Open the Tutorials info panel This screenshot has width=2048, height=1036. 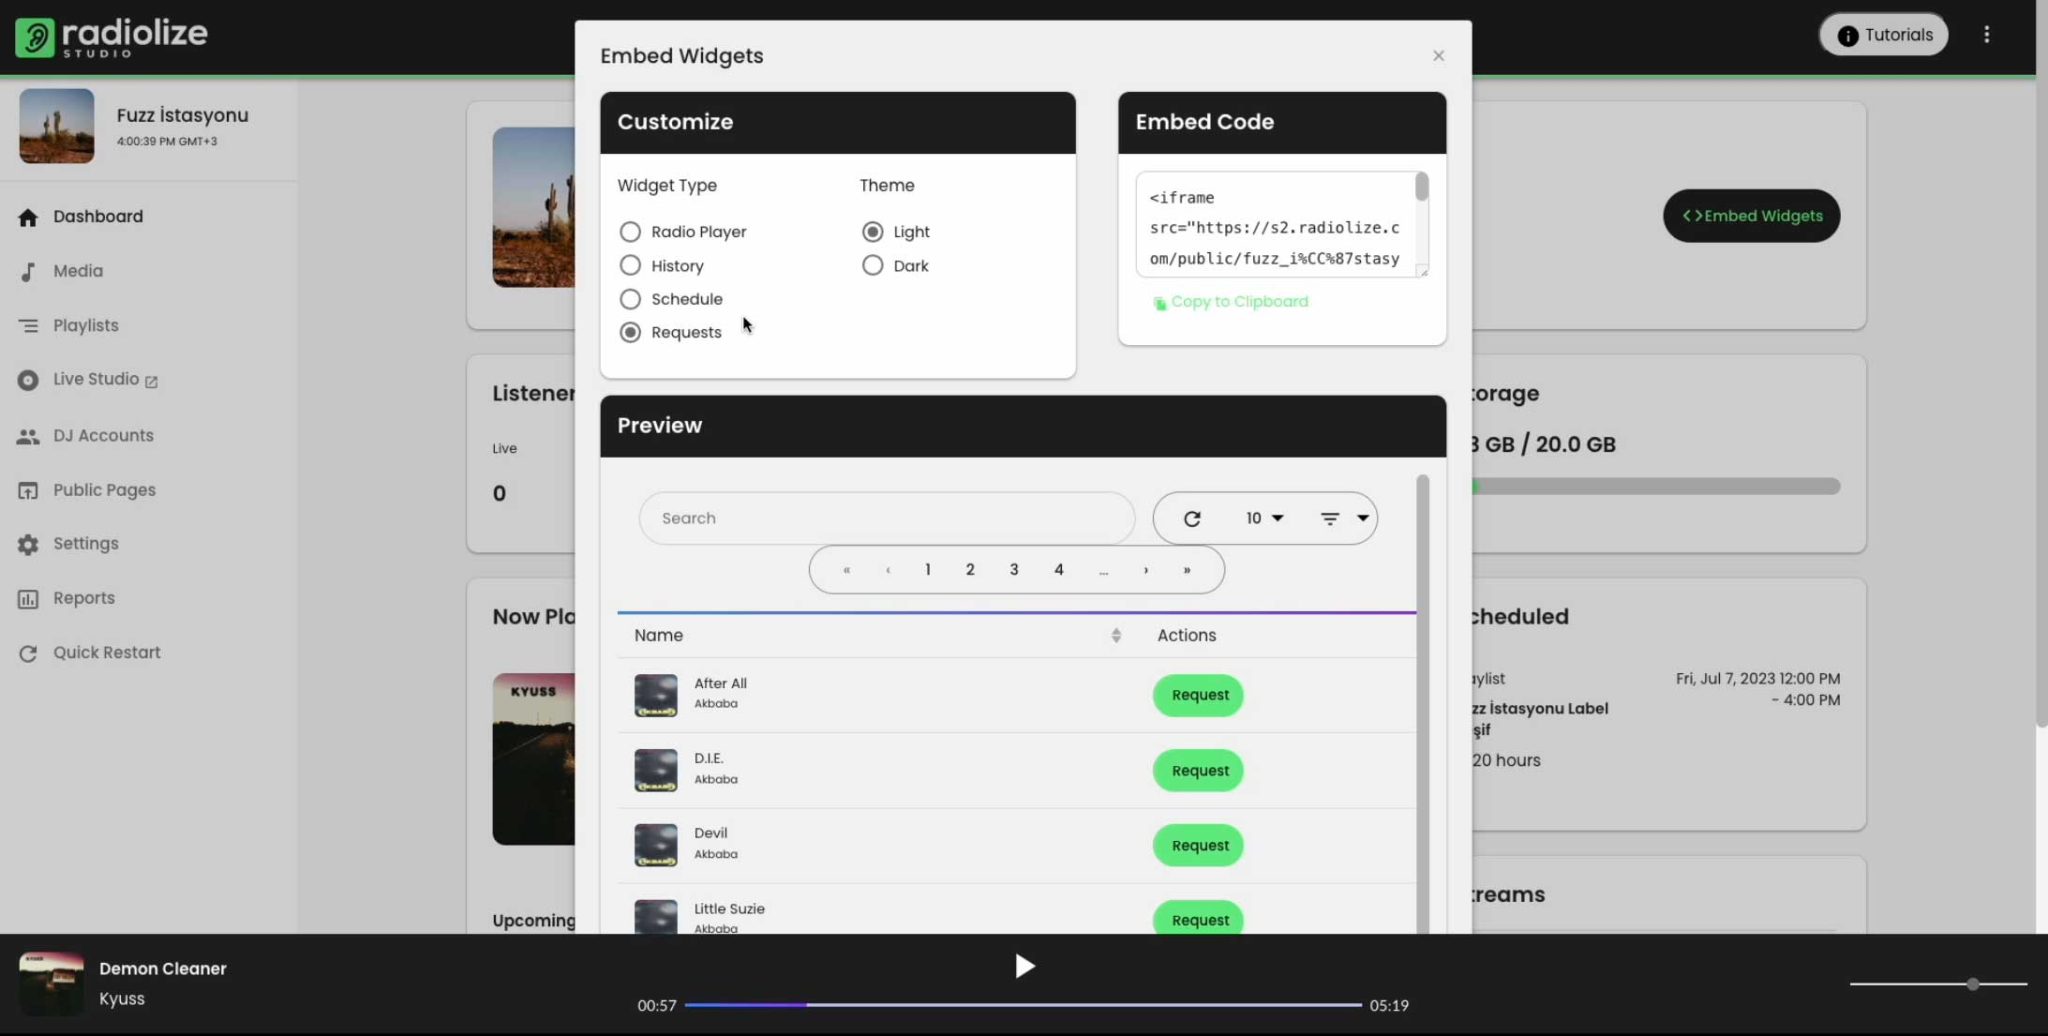click(1882, 33)
